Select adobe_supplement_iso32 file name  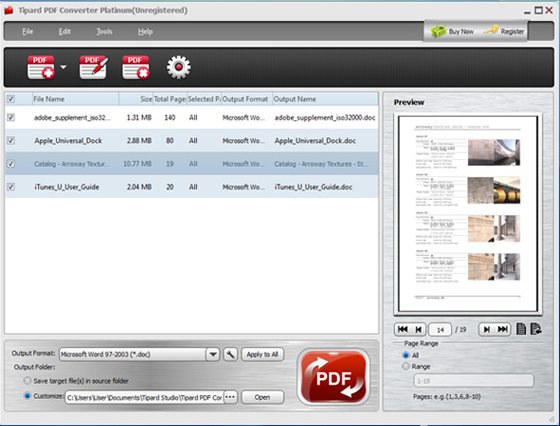pyautogui.click(x=72, y=117)
